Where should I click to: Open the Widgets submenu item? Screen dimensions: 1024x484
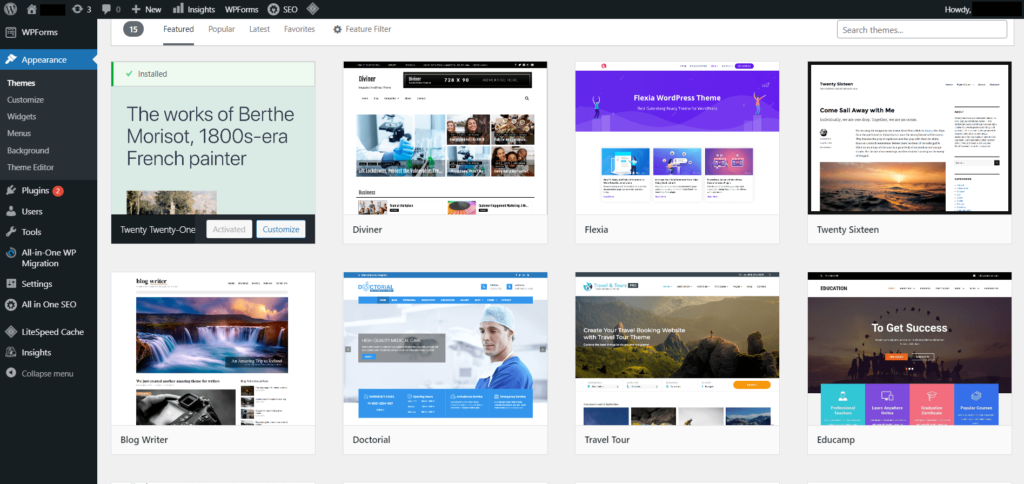point(22,116)
